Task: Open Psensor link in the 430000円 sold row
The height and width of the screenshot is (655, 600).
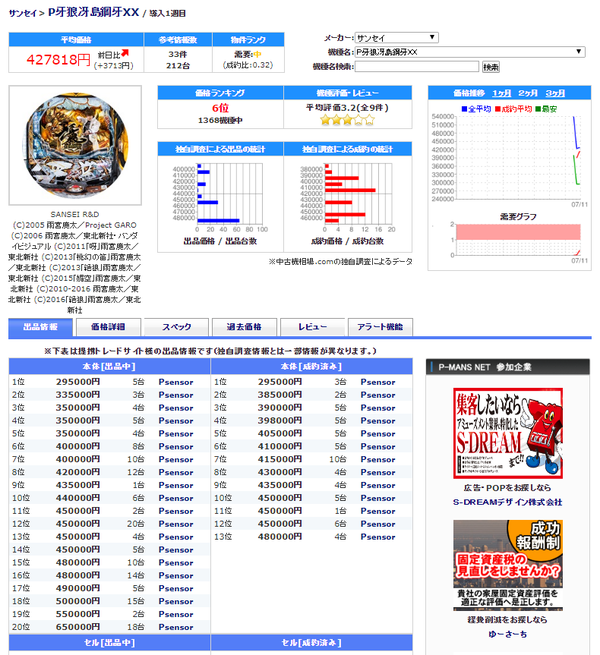Action: point(378,472)
